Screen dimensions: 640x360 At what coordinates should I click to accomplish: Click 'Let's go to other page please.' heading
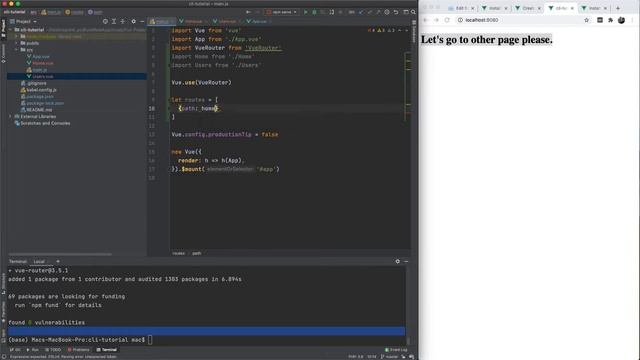click(x=487, y=40)
